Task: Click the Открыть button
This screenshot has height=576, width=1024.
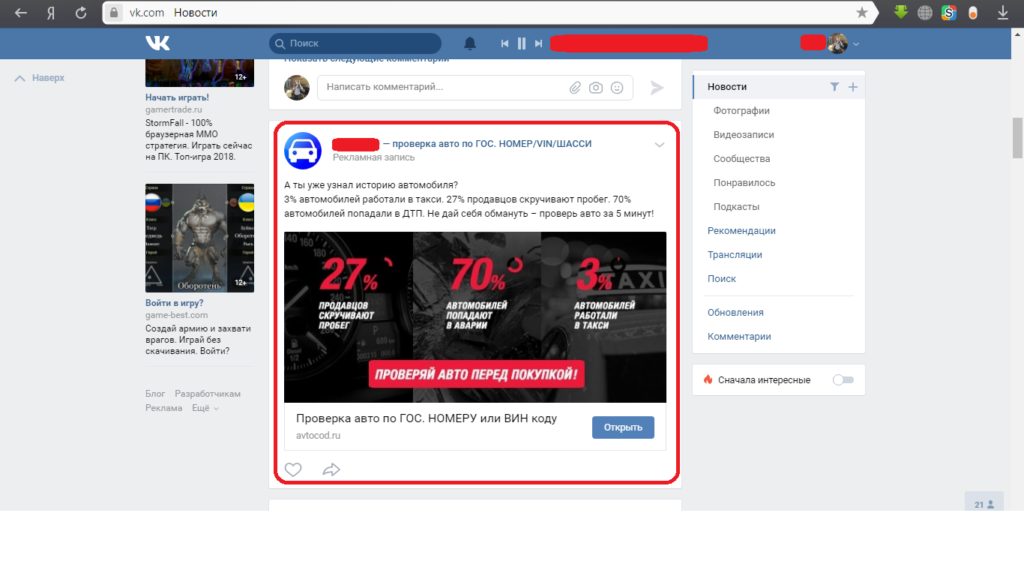Action: tap(623, 427)
